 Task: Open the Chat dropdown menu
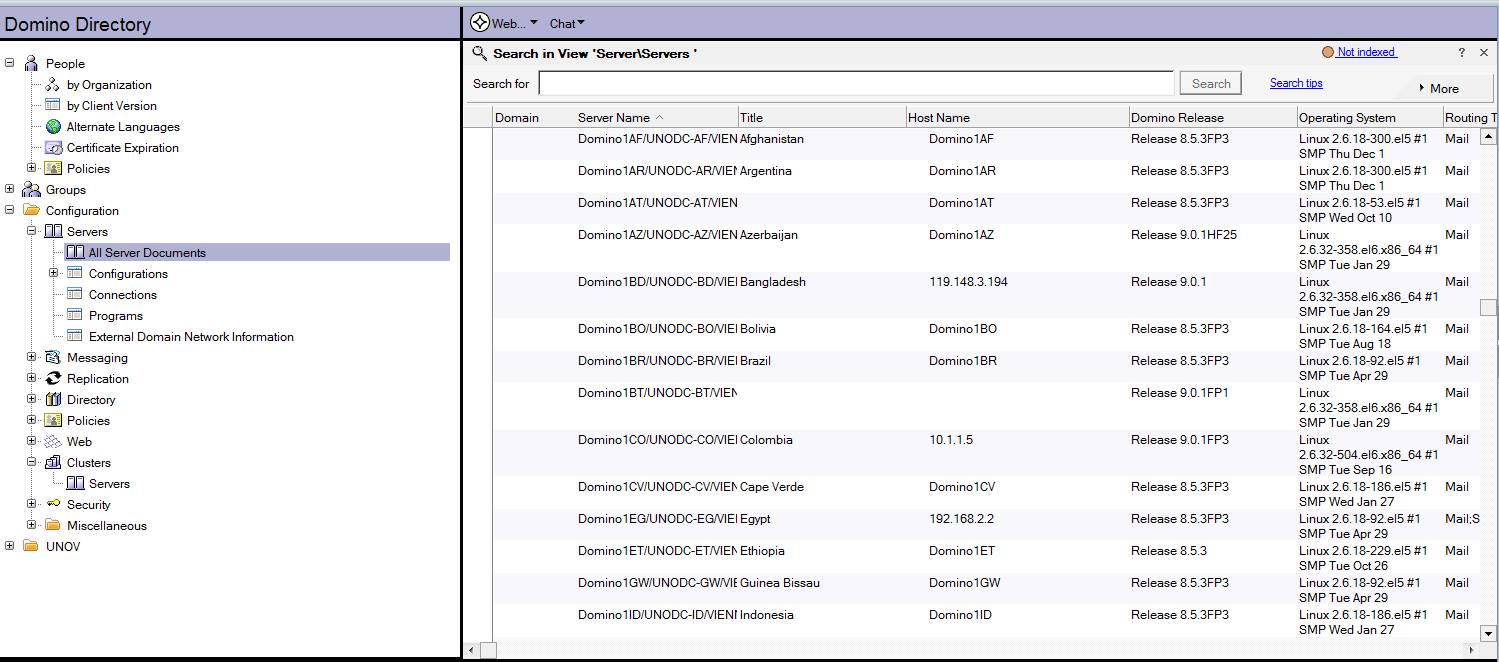[567, 23]
